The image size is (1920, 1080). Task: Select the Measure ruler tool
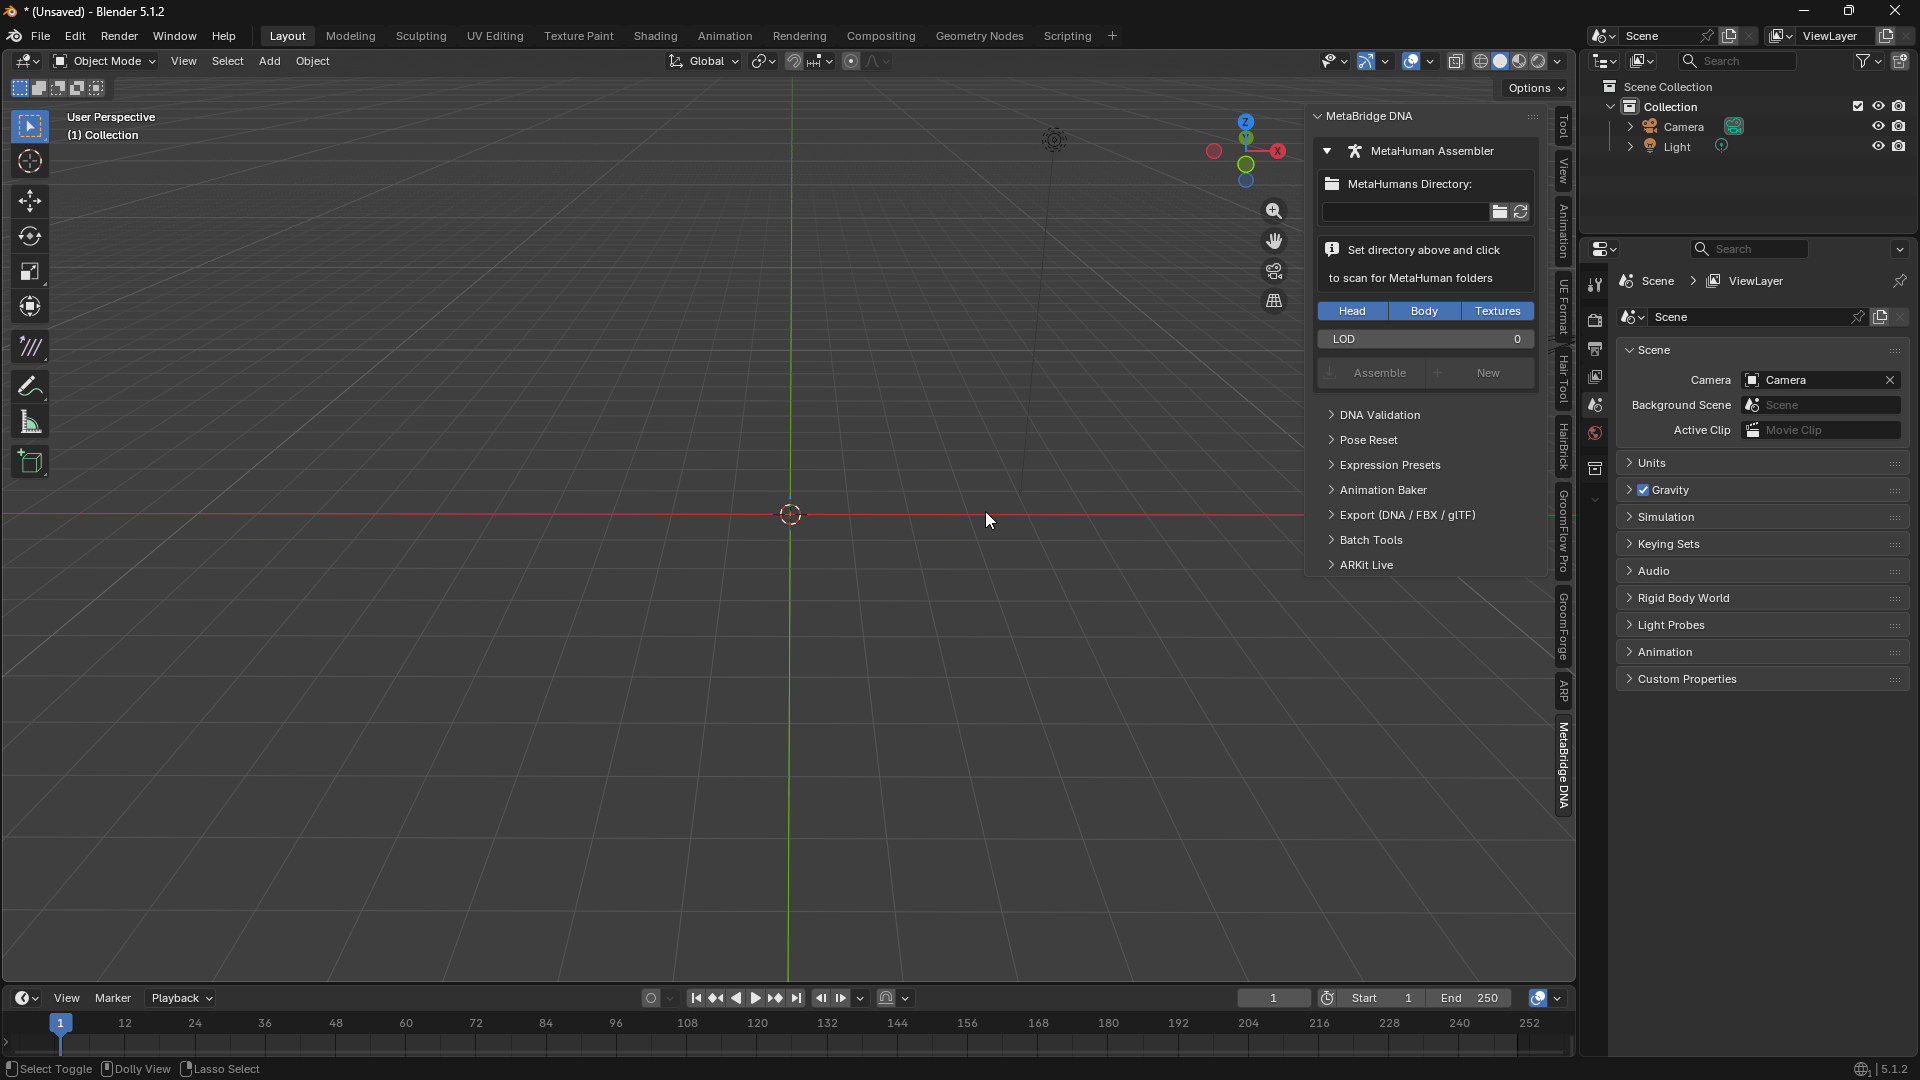30,423
